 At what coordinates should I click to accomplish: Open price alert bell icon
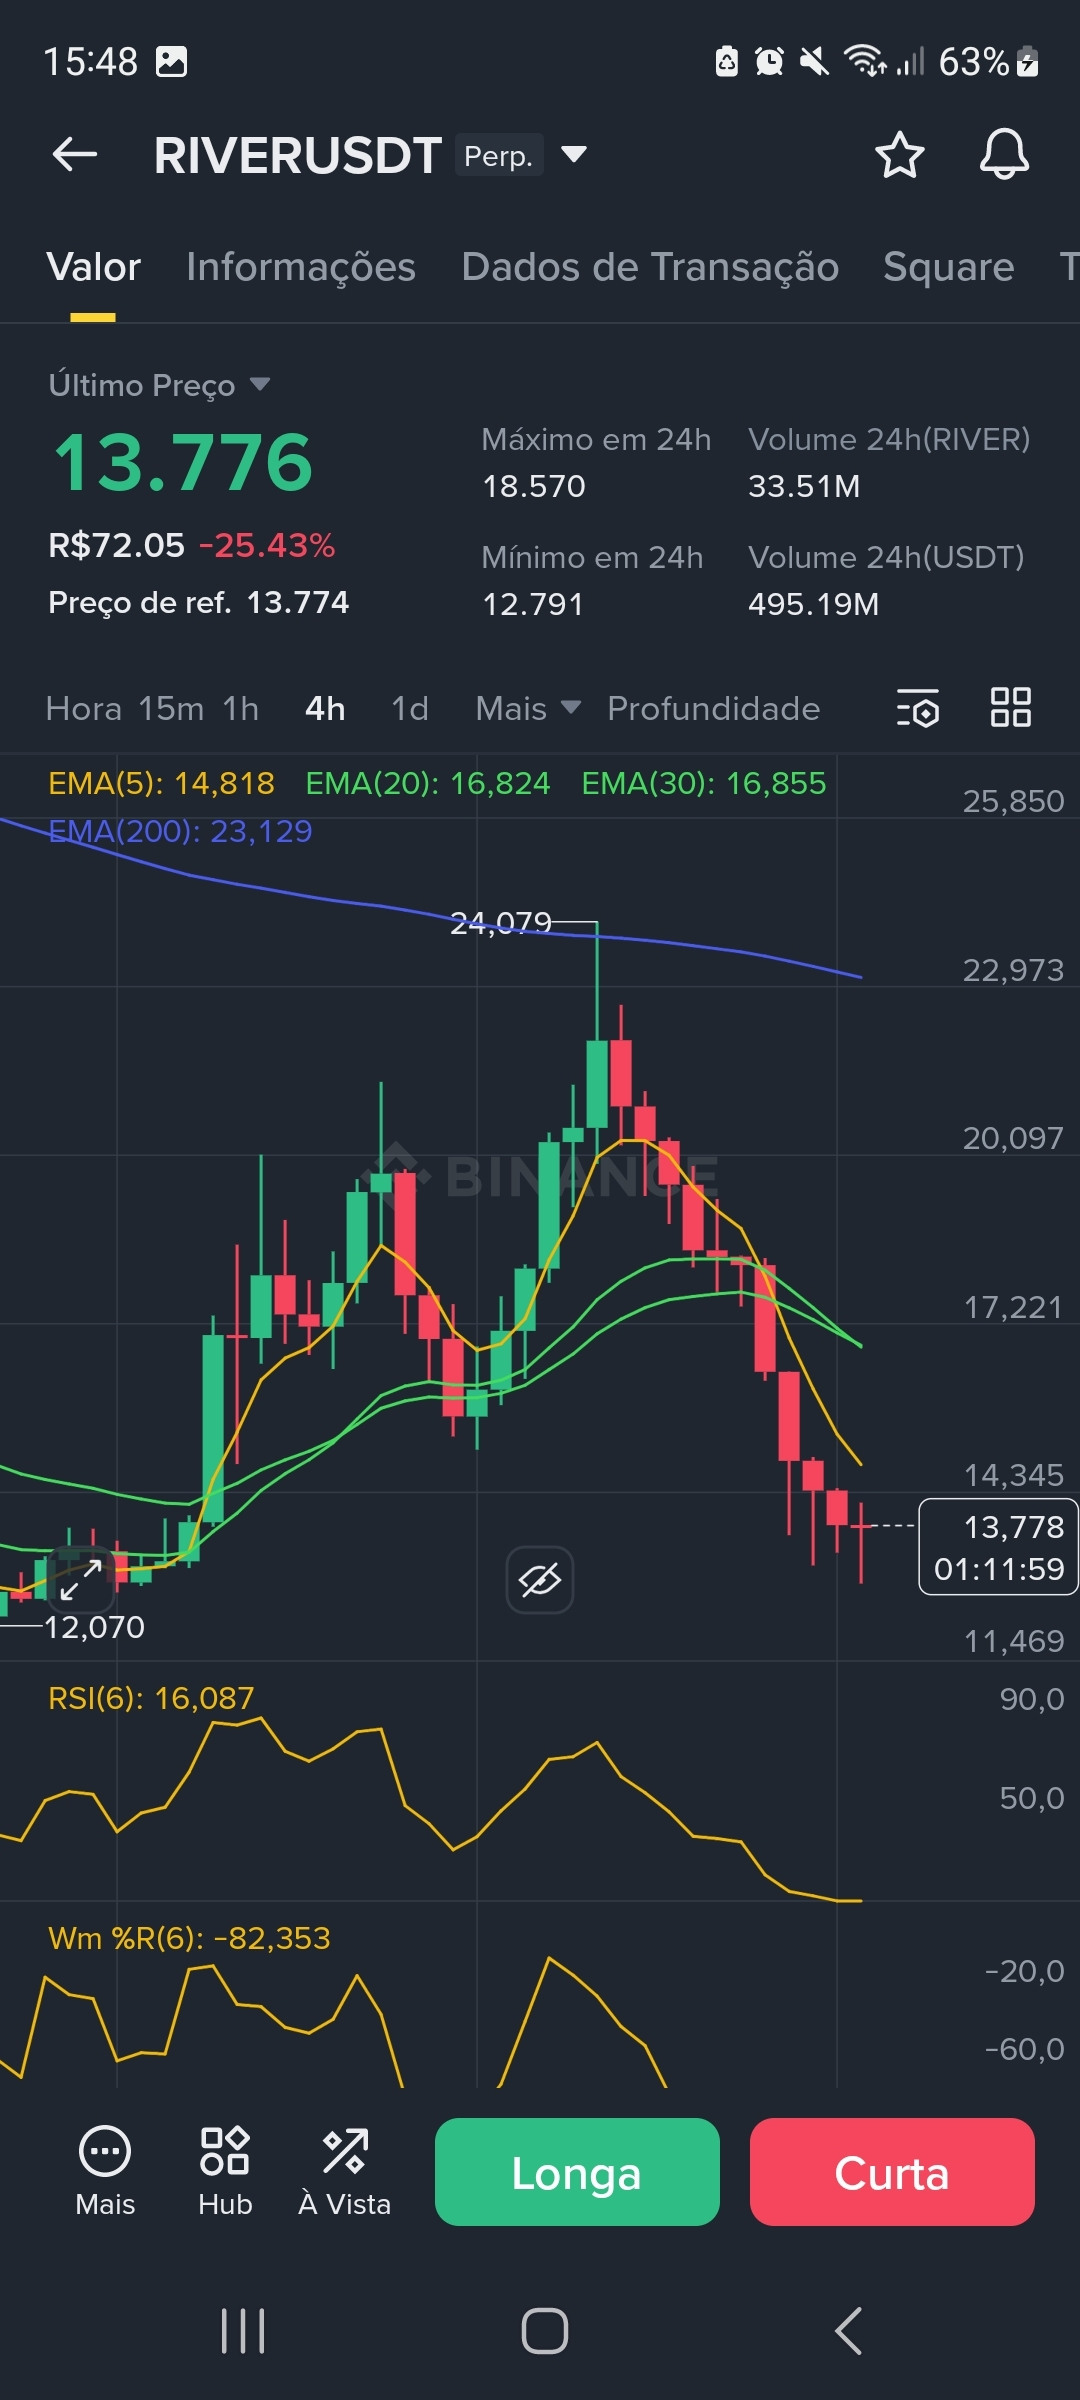(1004, 154)
